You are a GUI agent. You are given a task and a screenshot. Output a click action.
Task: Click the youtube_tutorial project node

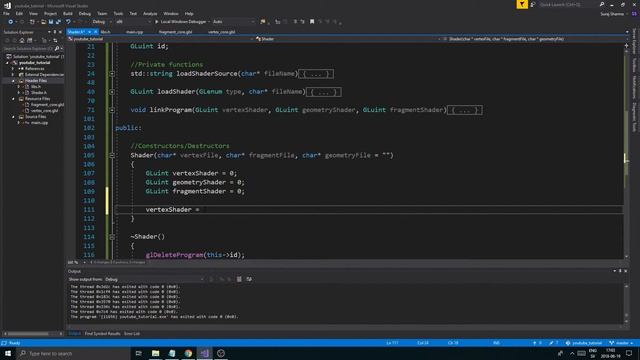(35, 63)
